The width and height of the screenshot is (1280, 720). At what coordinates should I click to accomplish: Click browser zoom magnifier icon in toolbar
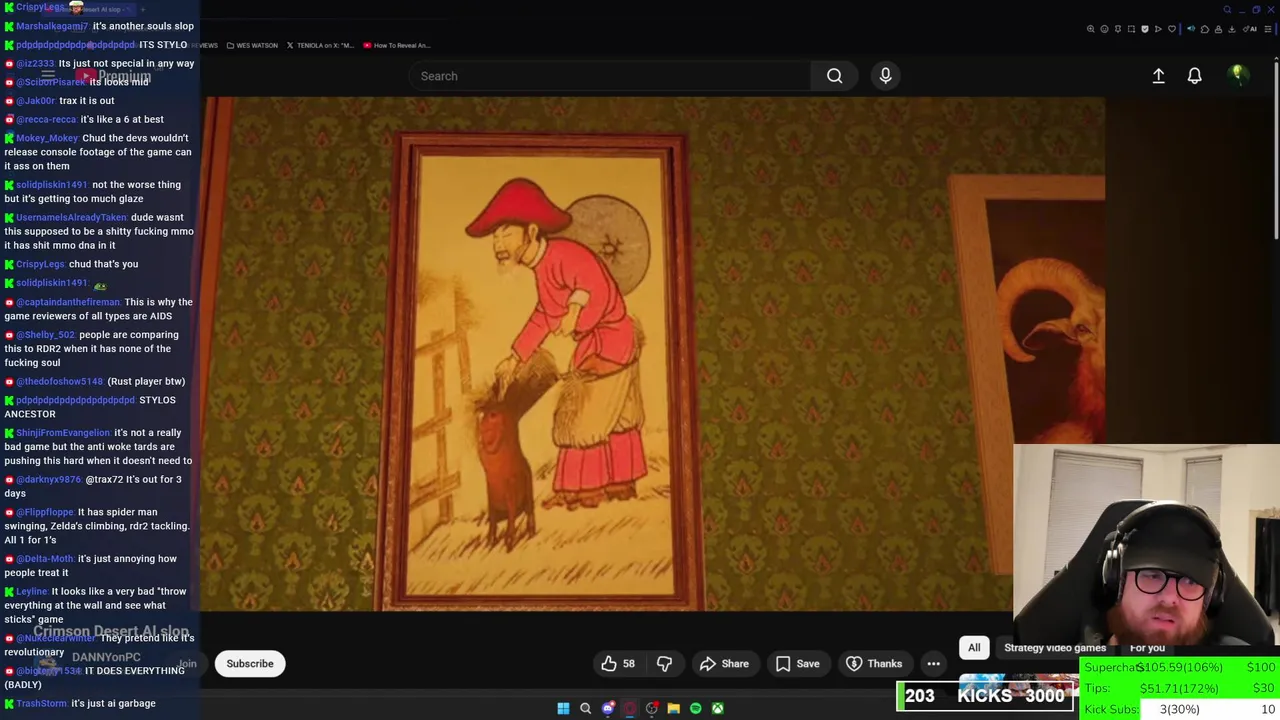click(1091, 29)
